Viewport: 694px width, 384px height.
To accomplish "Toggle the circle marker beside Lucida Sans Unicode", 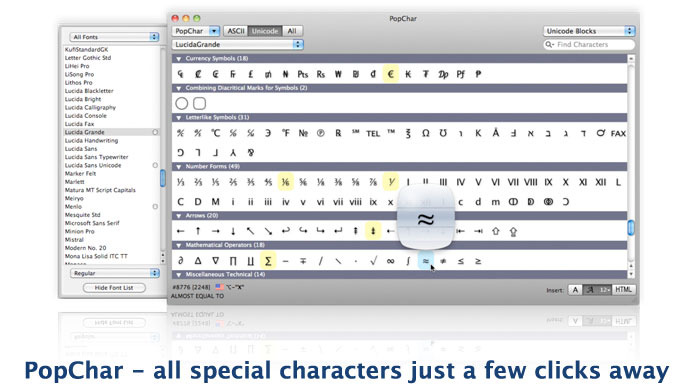I will point(155,165).
